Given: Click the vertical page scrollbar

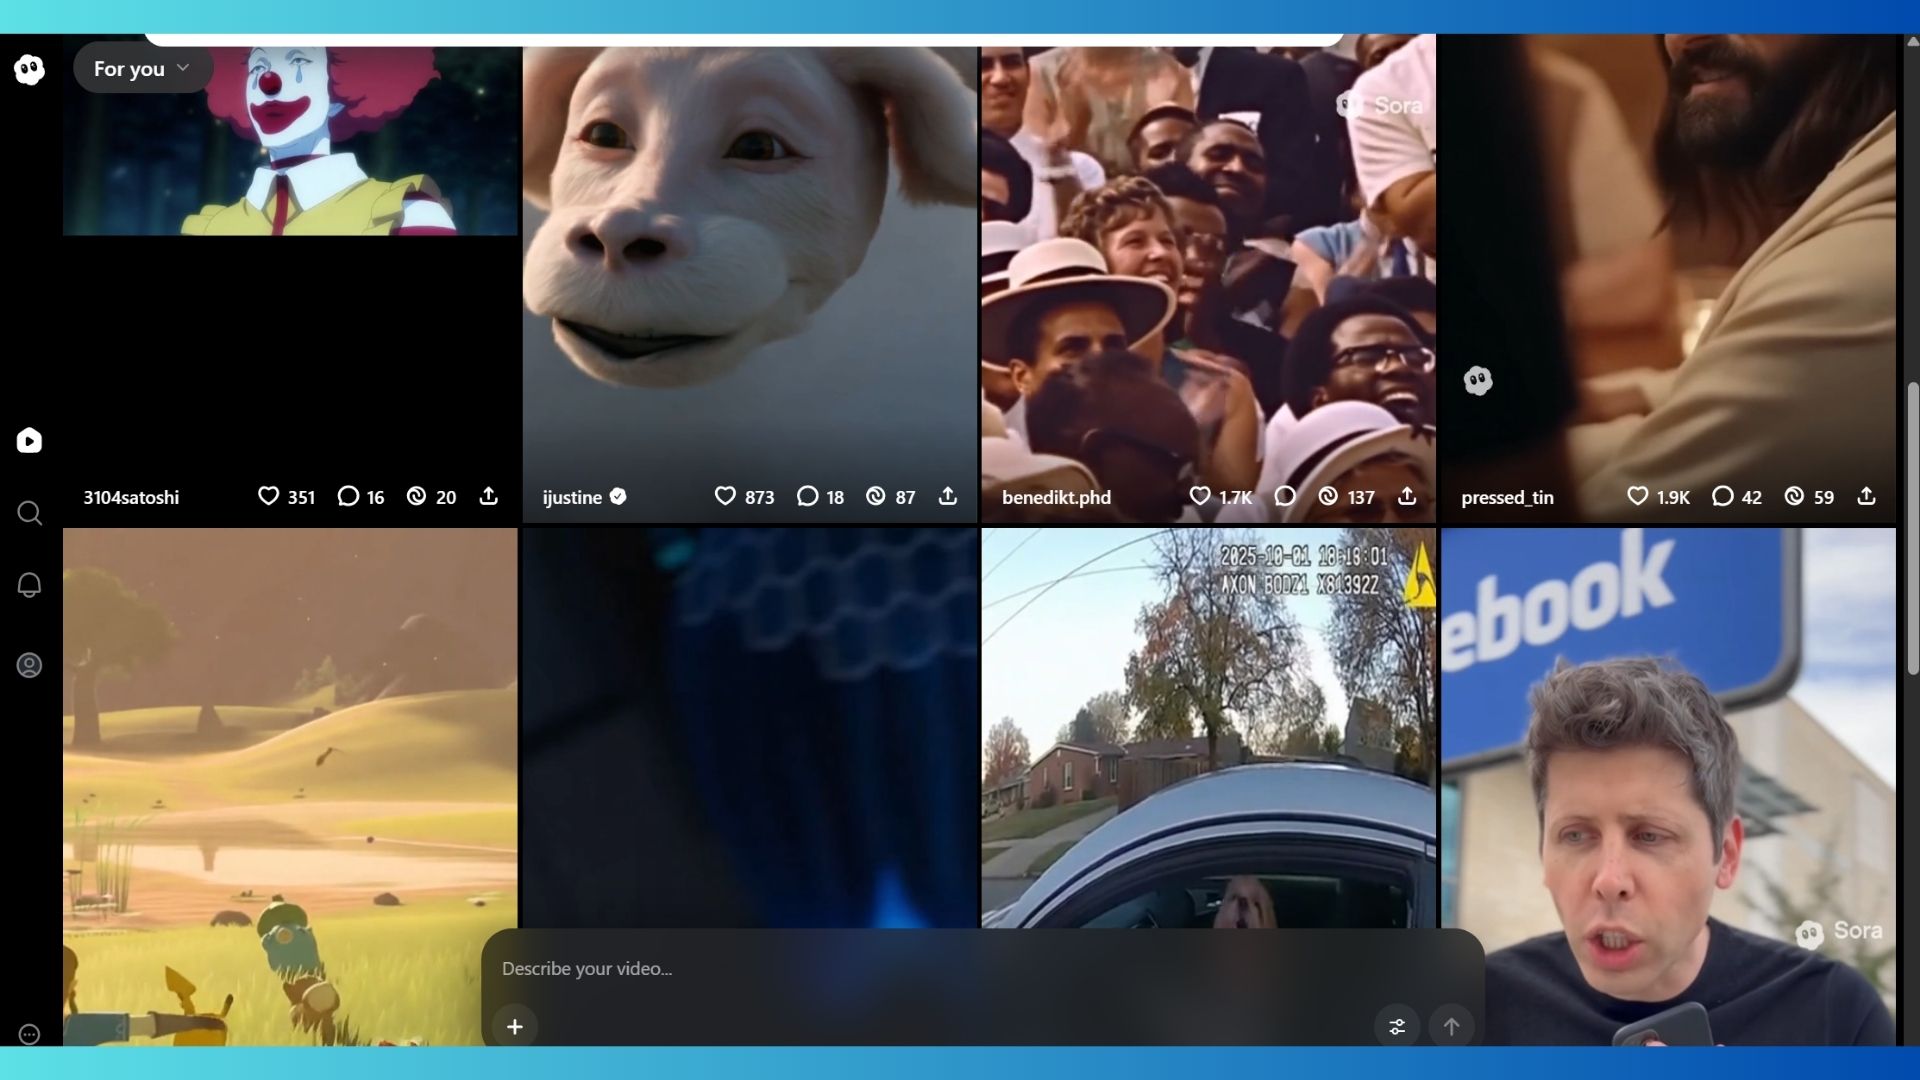Looking at the screenshot, I should tap(1912, 530).
